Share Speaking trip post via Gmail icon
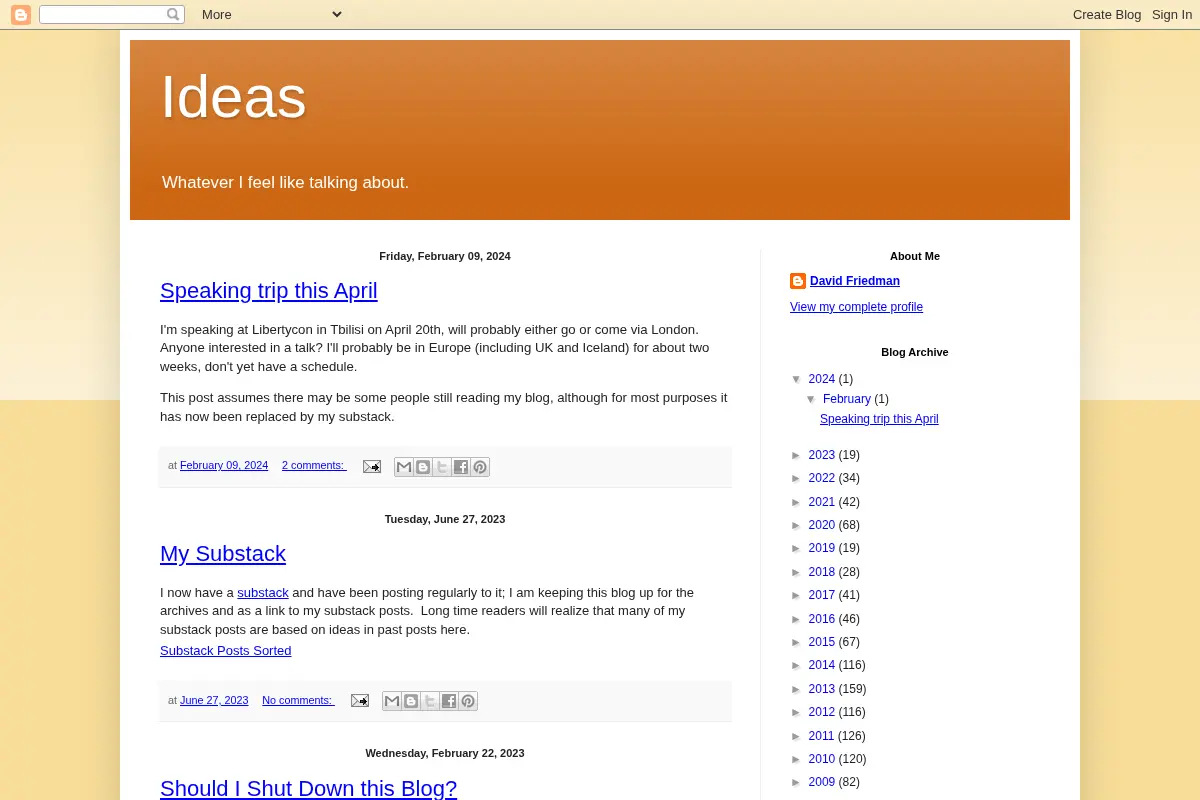1200x800 pixels. pyautogui.click(x=404, y=467)
